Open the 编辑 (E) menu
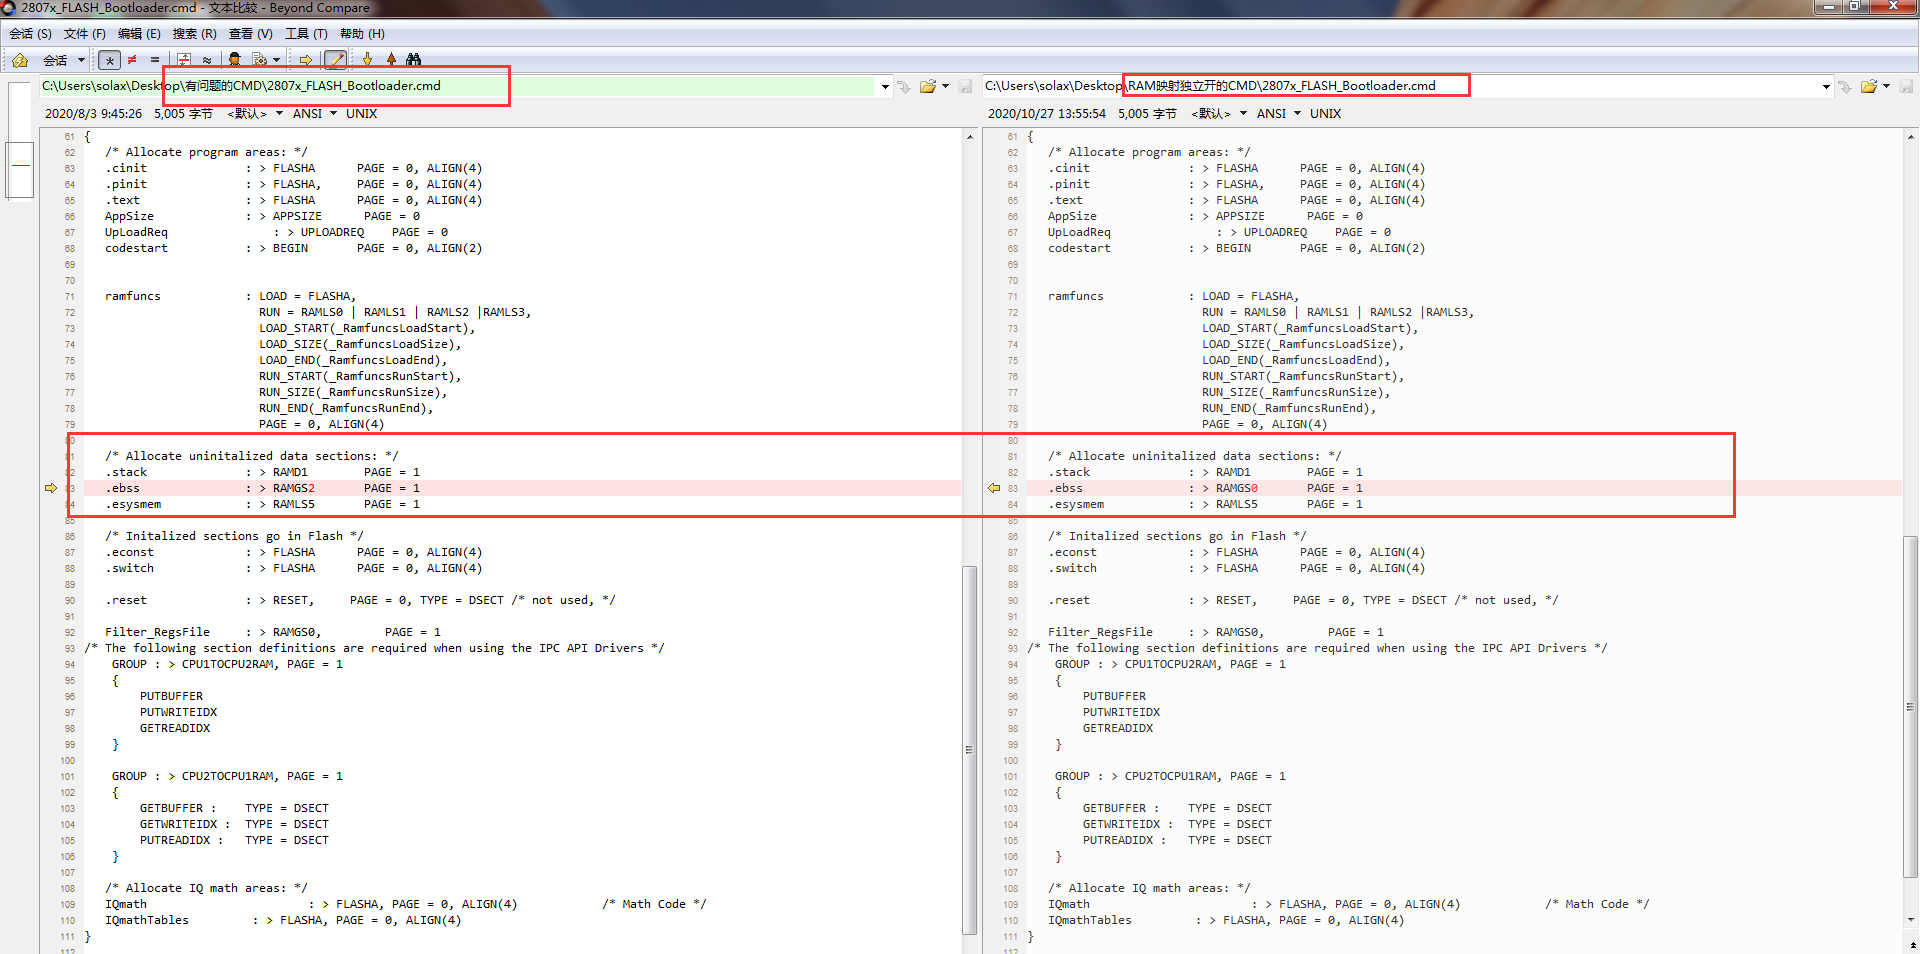 click(139, 34)
